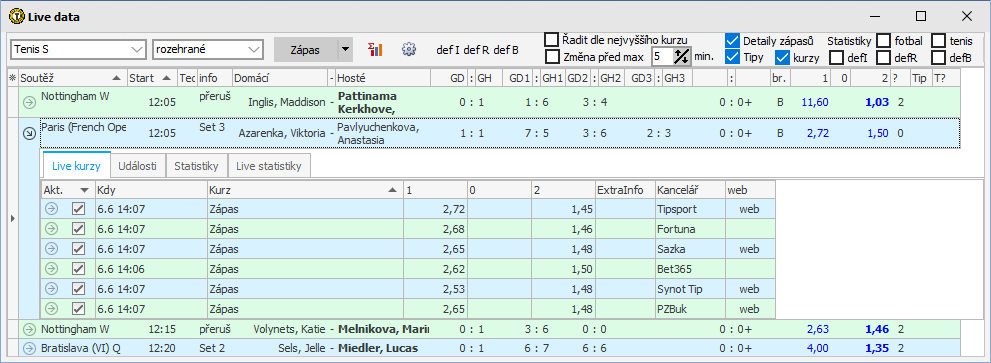This screenshot has width=991, height=363.
Task: Click the Kancelář column header
Action: click(x=690, y=189)
